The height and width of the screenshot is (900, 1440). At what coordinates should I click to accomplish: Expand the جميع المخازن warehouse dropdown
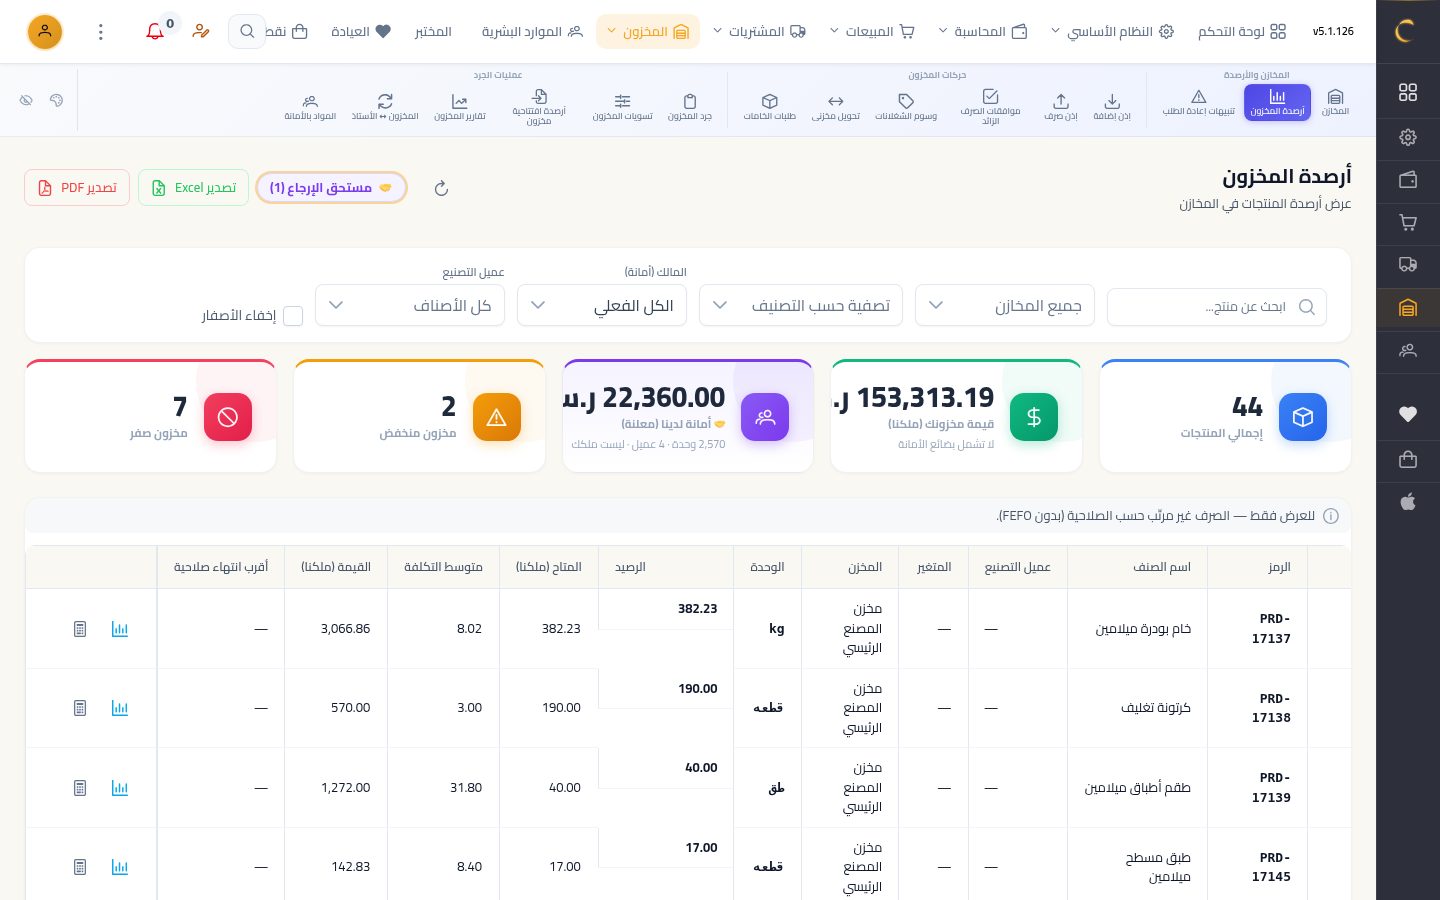coord(1005,306)
